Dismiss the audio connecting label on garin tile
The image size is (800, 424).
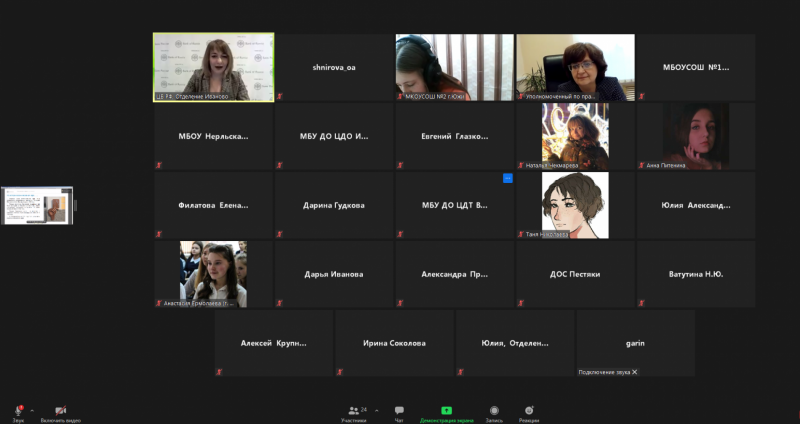point(634,372)
